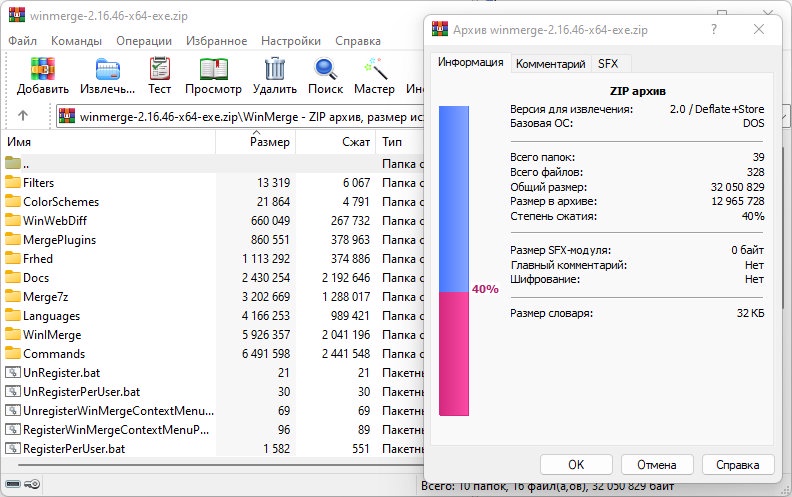Click the drive icon in status bar
The width and height of the screenshot is (792, 497).
point(13,484)
